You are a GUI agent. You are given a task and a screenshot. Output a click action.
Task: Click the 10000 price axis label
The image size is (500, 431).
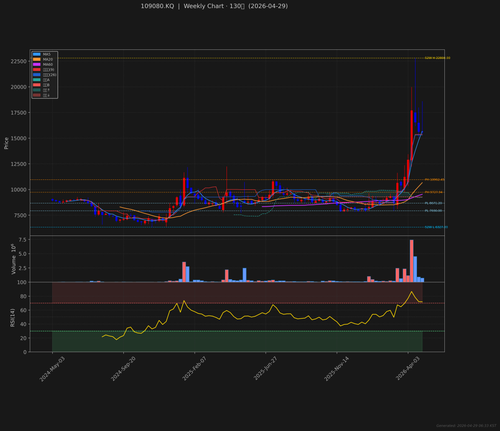pos(18,190)
